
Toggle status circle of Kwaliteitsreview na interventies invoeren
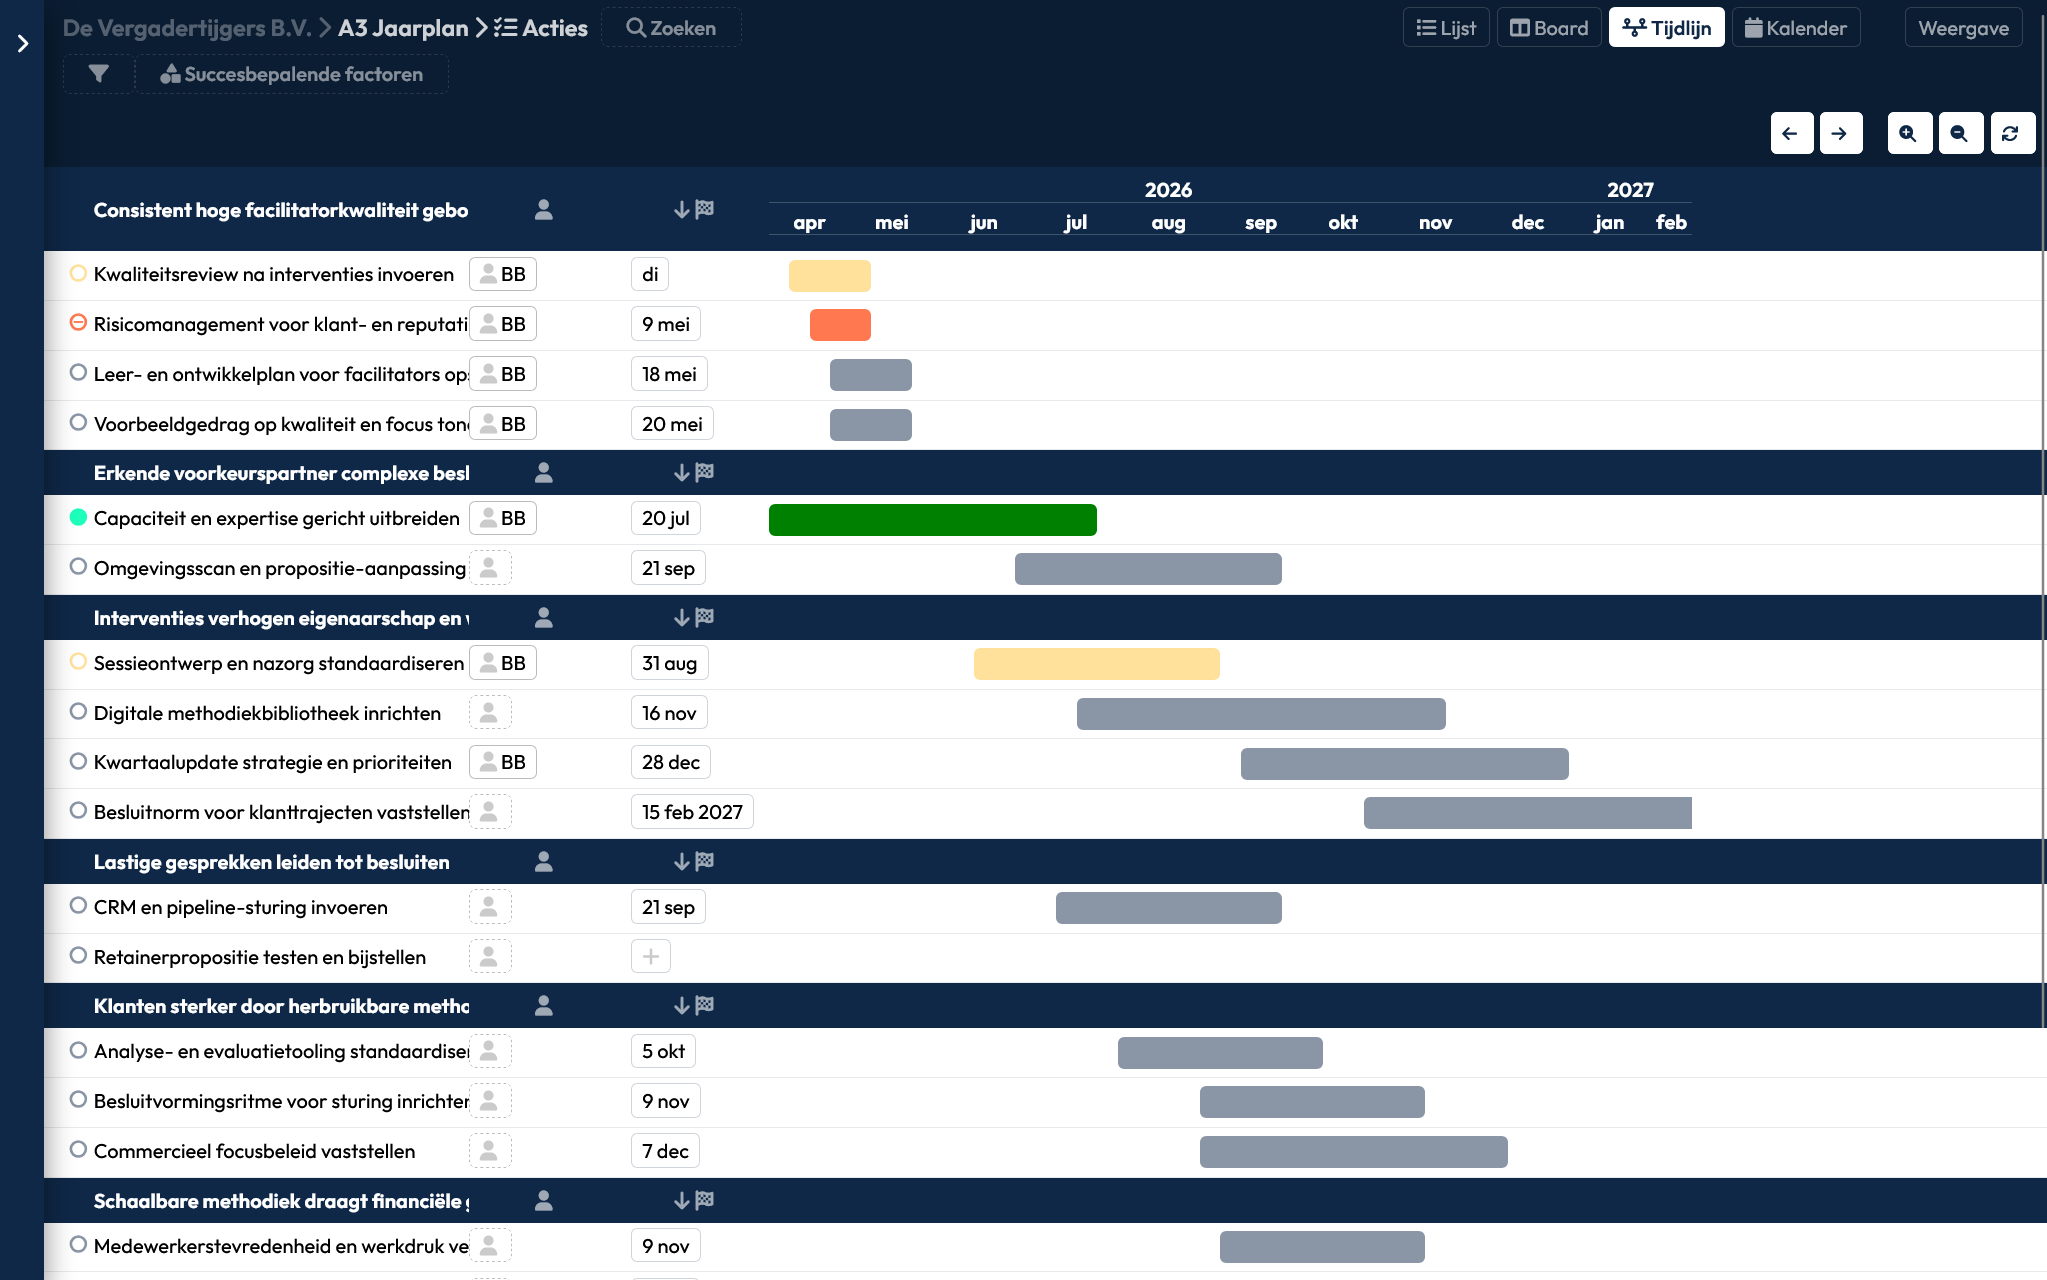[78, 273]
